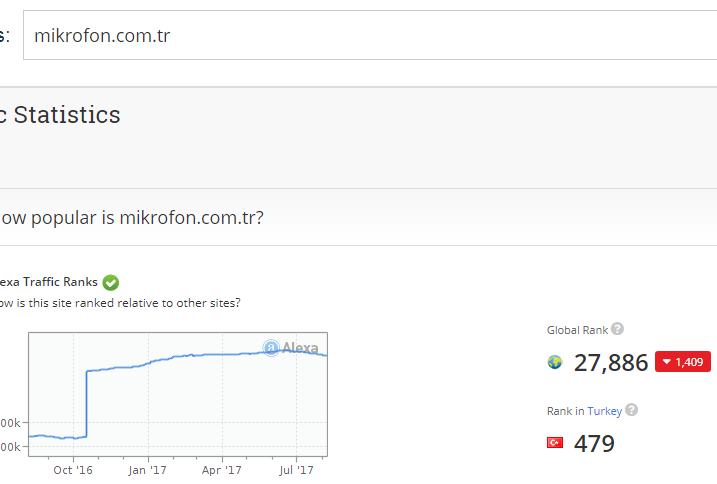
Task: Select the Turkey rank value 479
Action: coord(594,444)
